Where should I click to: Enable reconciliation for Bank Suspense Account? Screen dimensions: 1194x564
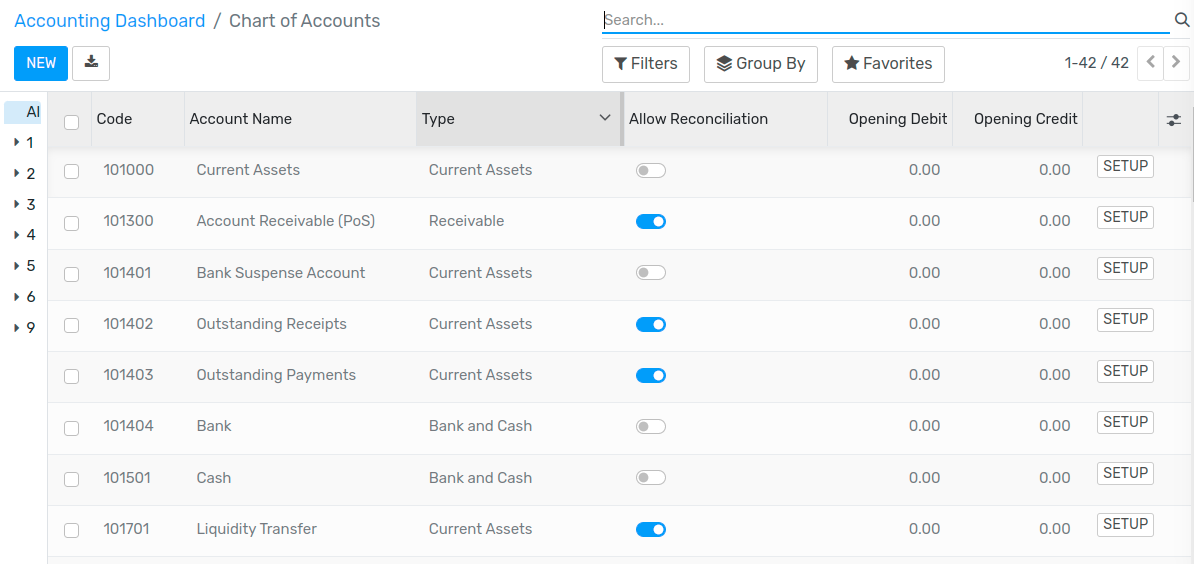(x=651, y=272)
